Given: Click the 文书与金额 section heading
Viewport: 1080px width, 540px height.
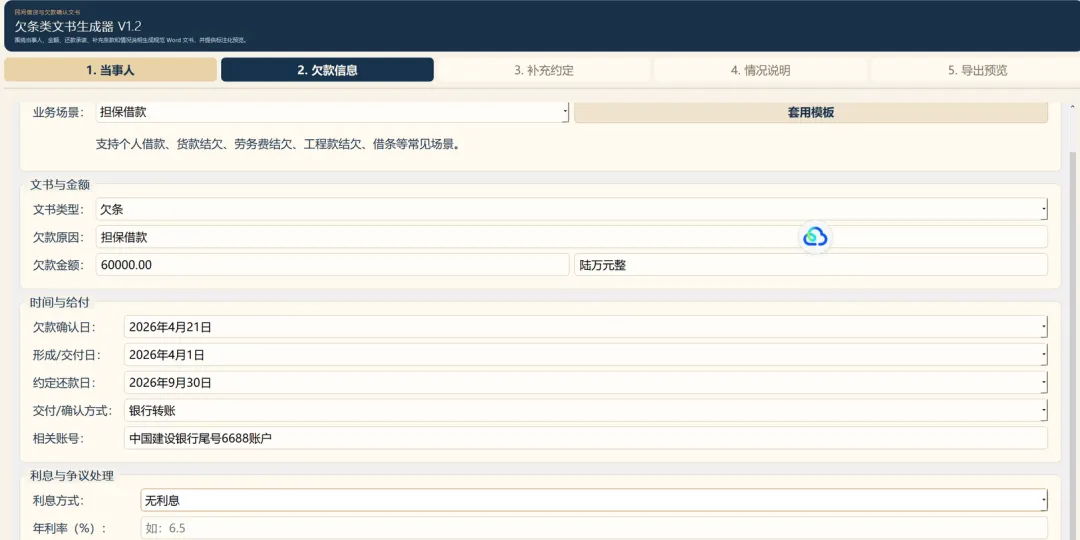Looking at the screenshot, I should [x=60, y=185].
